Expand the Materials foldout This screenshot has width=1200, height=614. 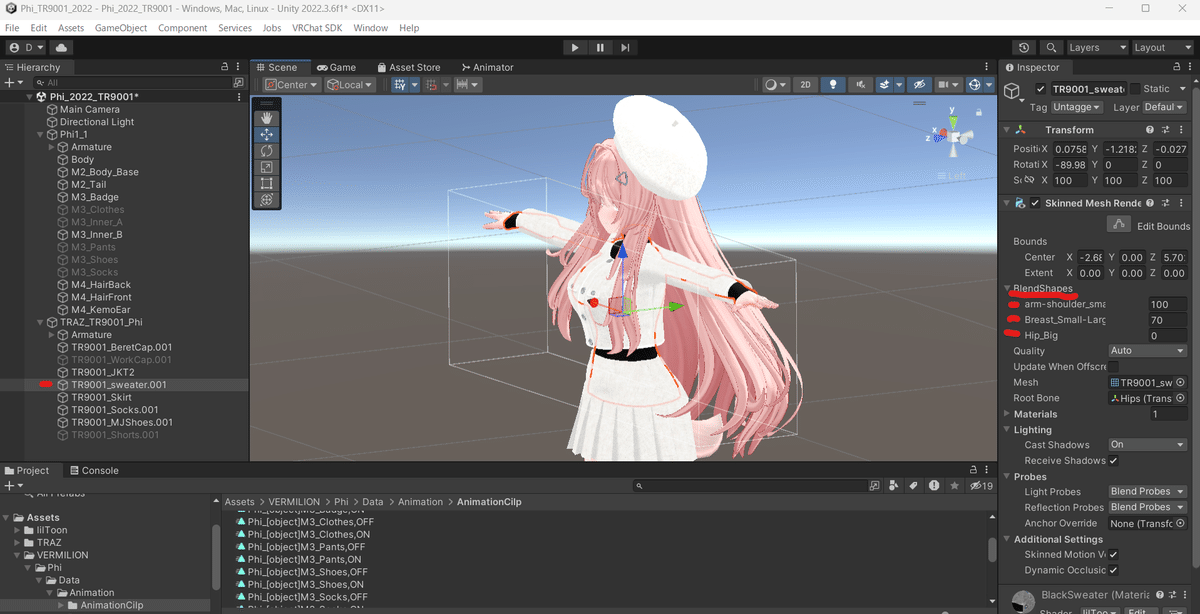(x=1007, y=414)
